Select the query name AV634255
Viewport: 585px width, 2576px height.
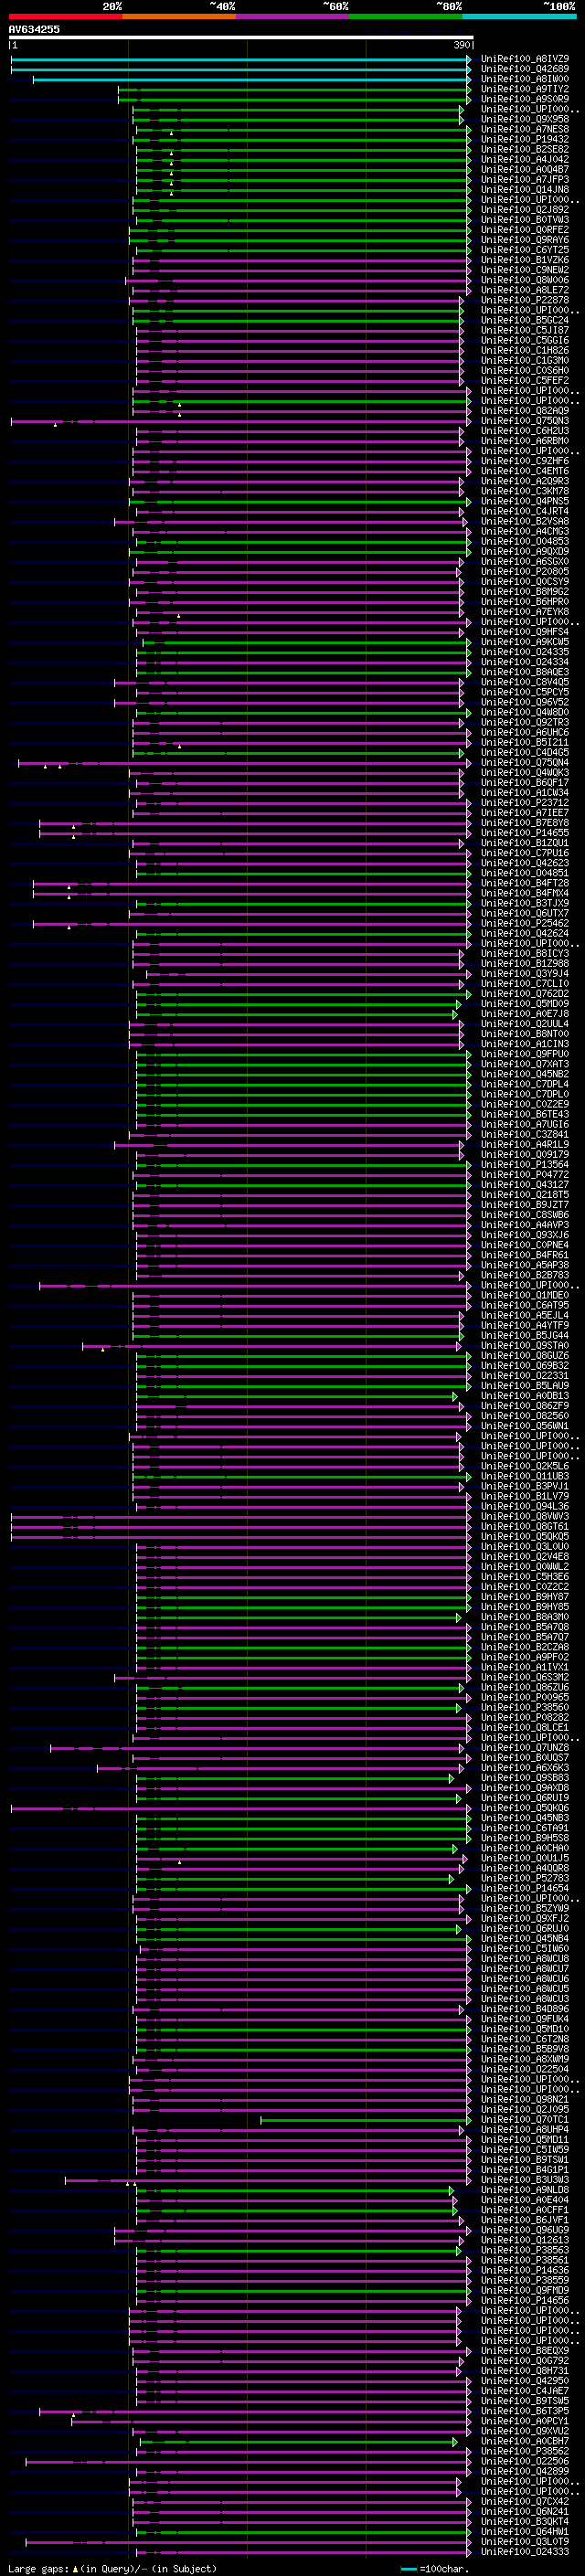click(x=34, y=29)
